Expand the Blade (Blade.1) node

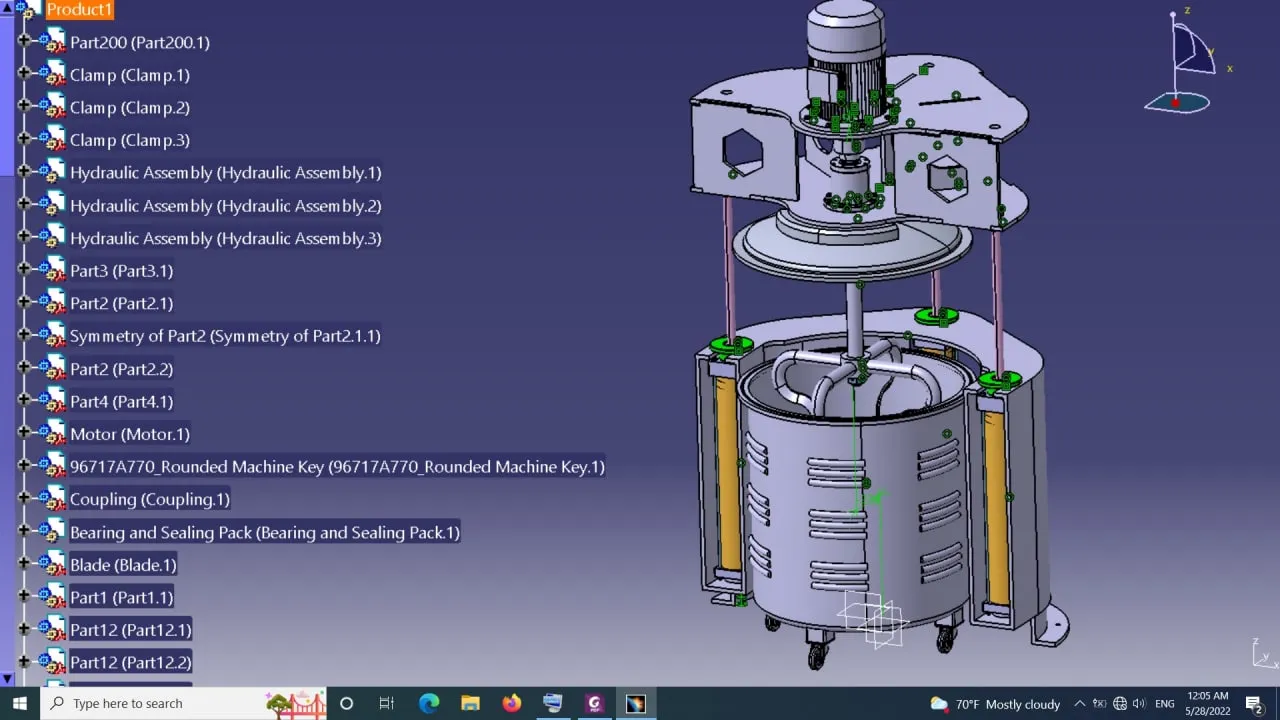pyautogui.click(x=24, y=565)
